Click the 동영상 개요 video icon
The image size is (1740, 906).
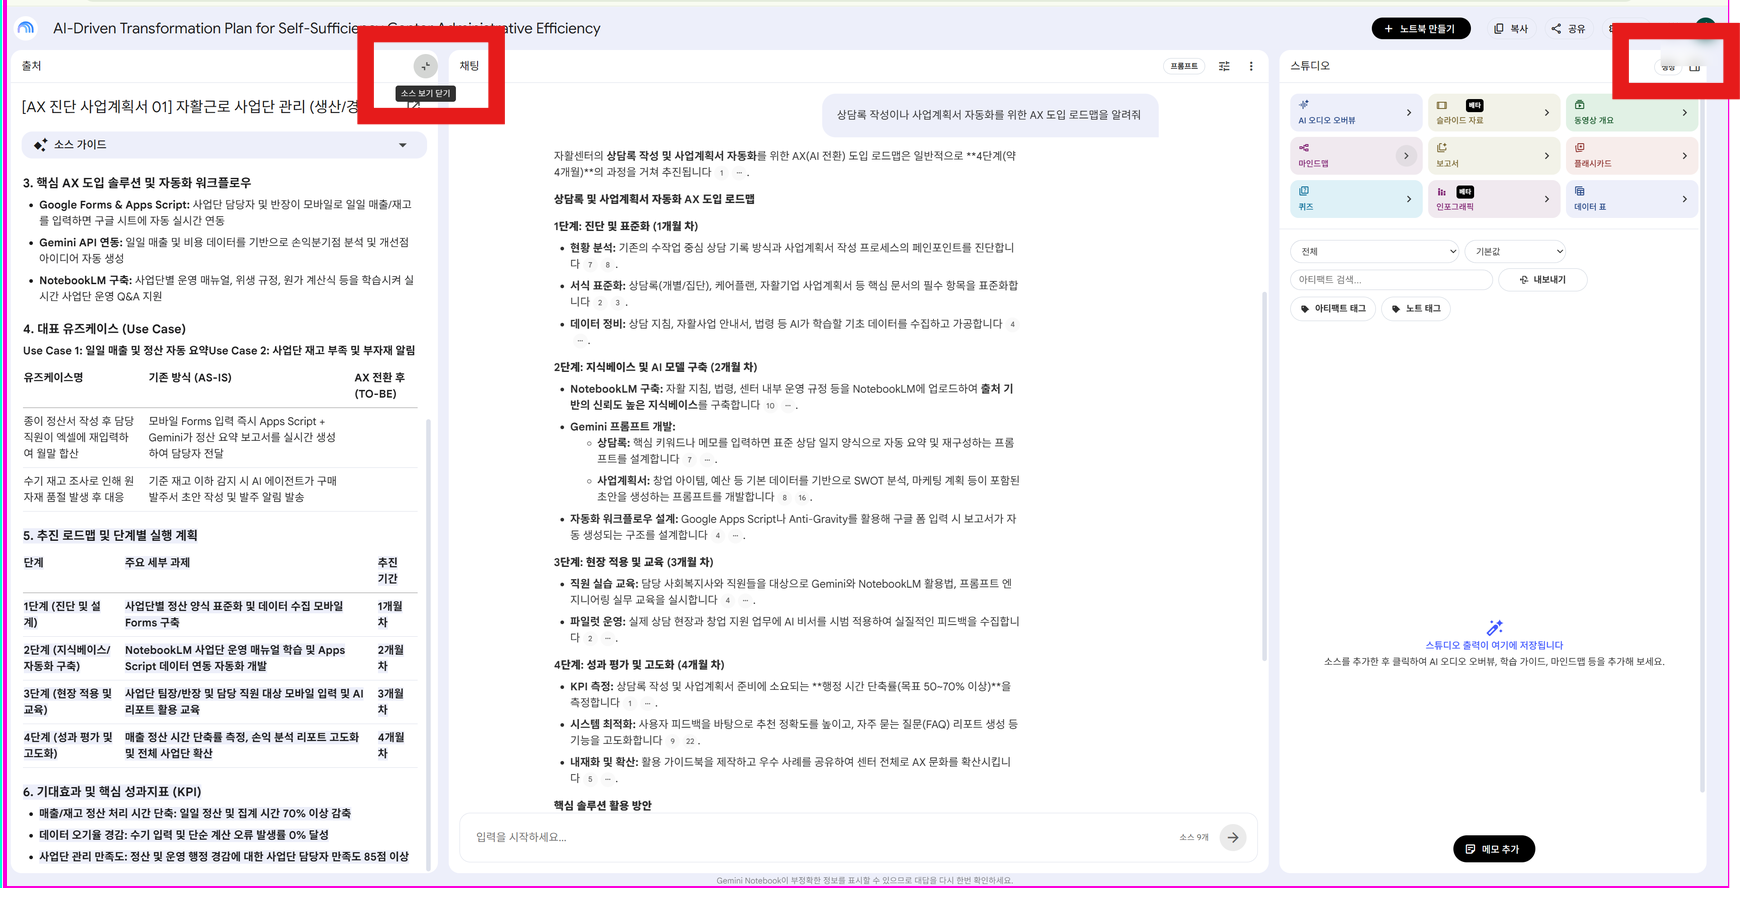(x=1580, y=104)
